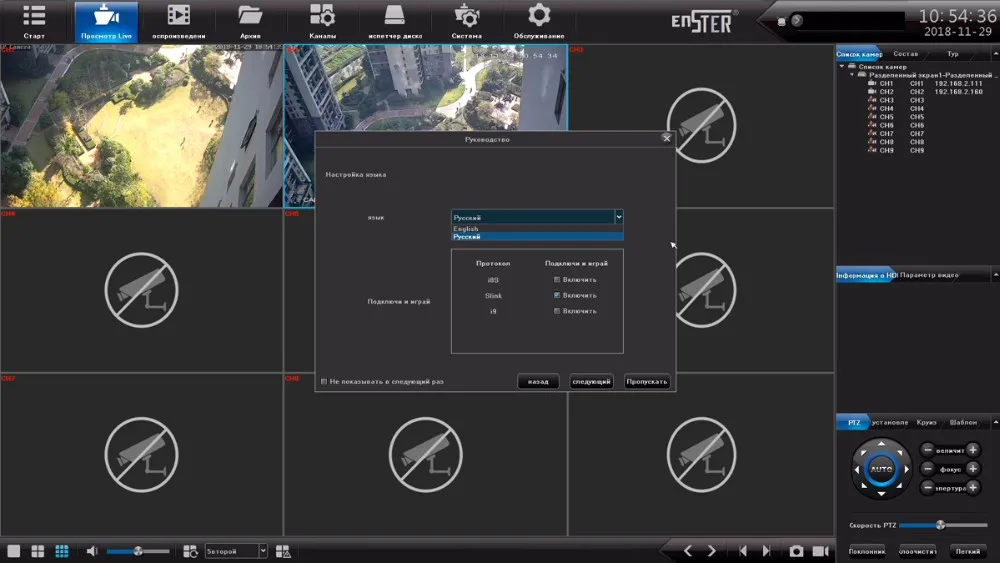The height and width of the screenshot is (563, 1000).
Task: Take a snapshot with camera icon
Action: [x=796, y=551]
